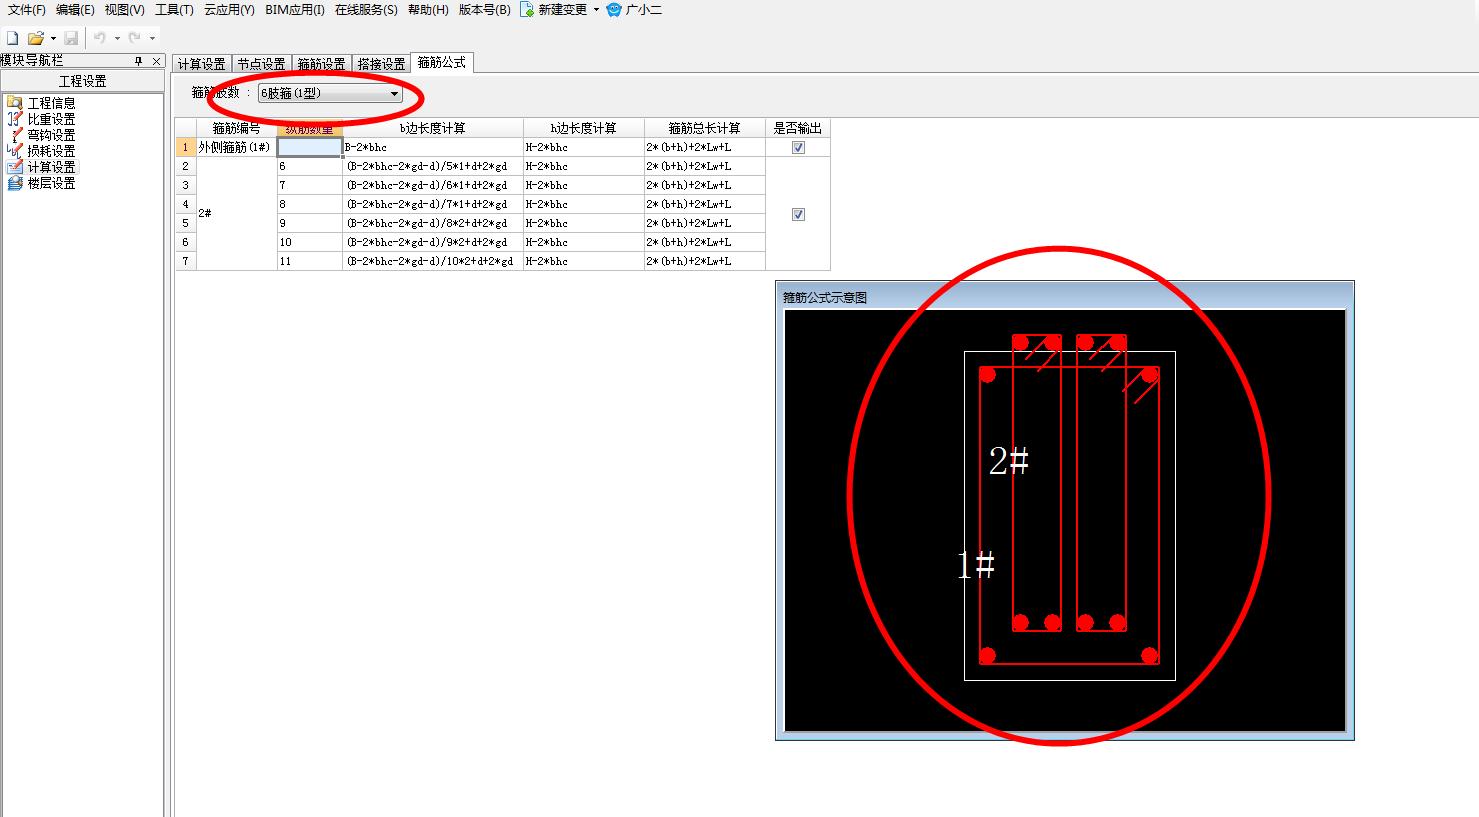Pin the 模块导航栏 panel

(x=139, y=61)
